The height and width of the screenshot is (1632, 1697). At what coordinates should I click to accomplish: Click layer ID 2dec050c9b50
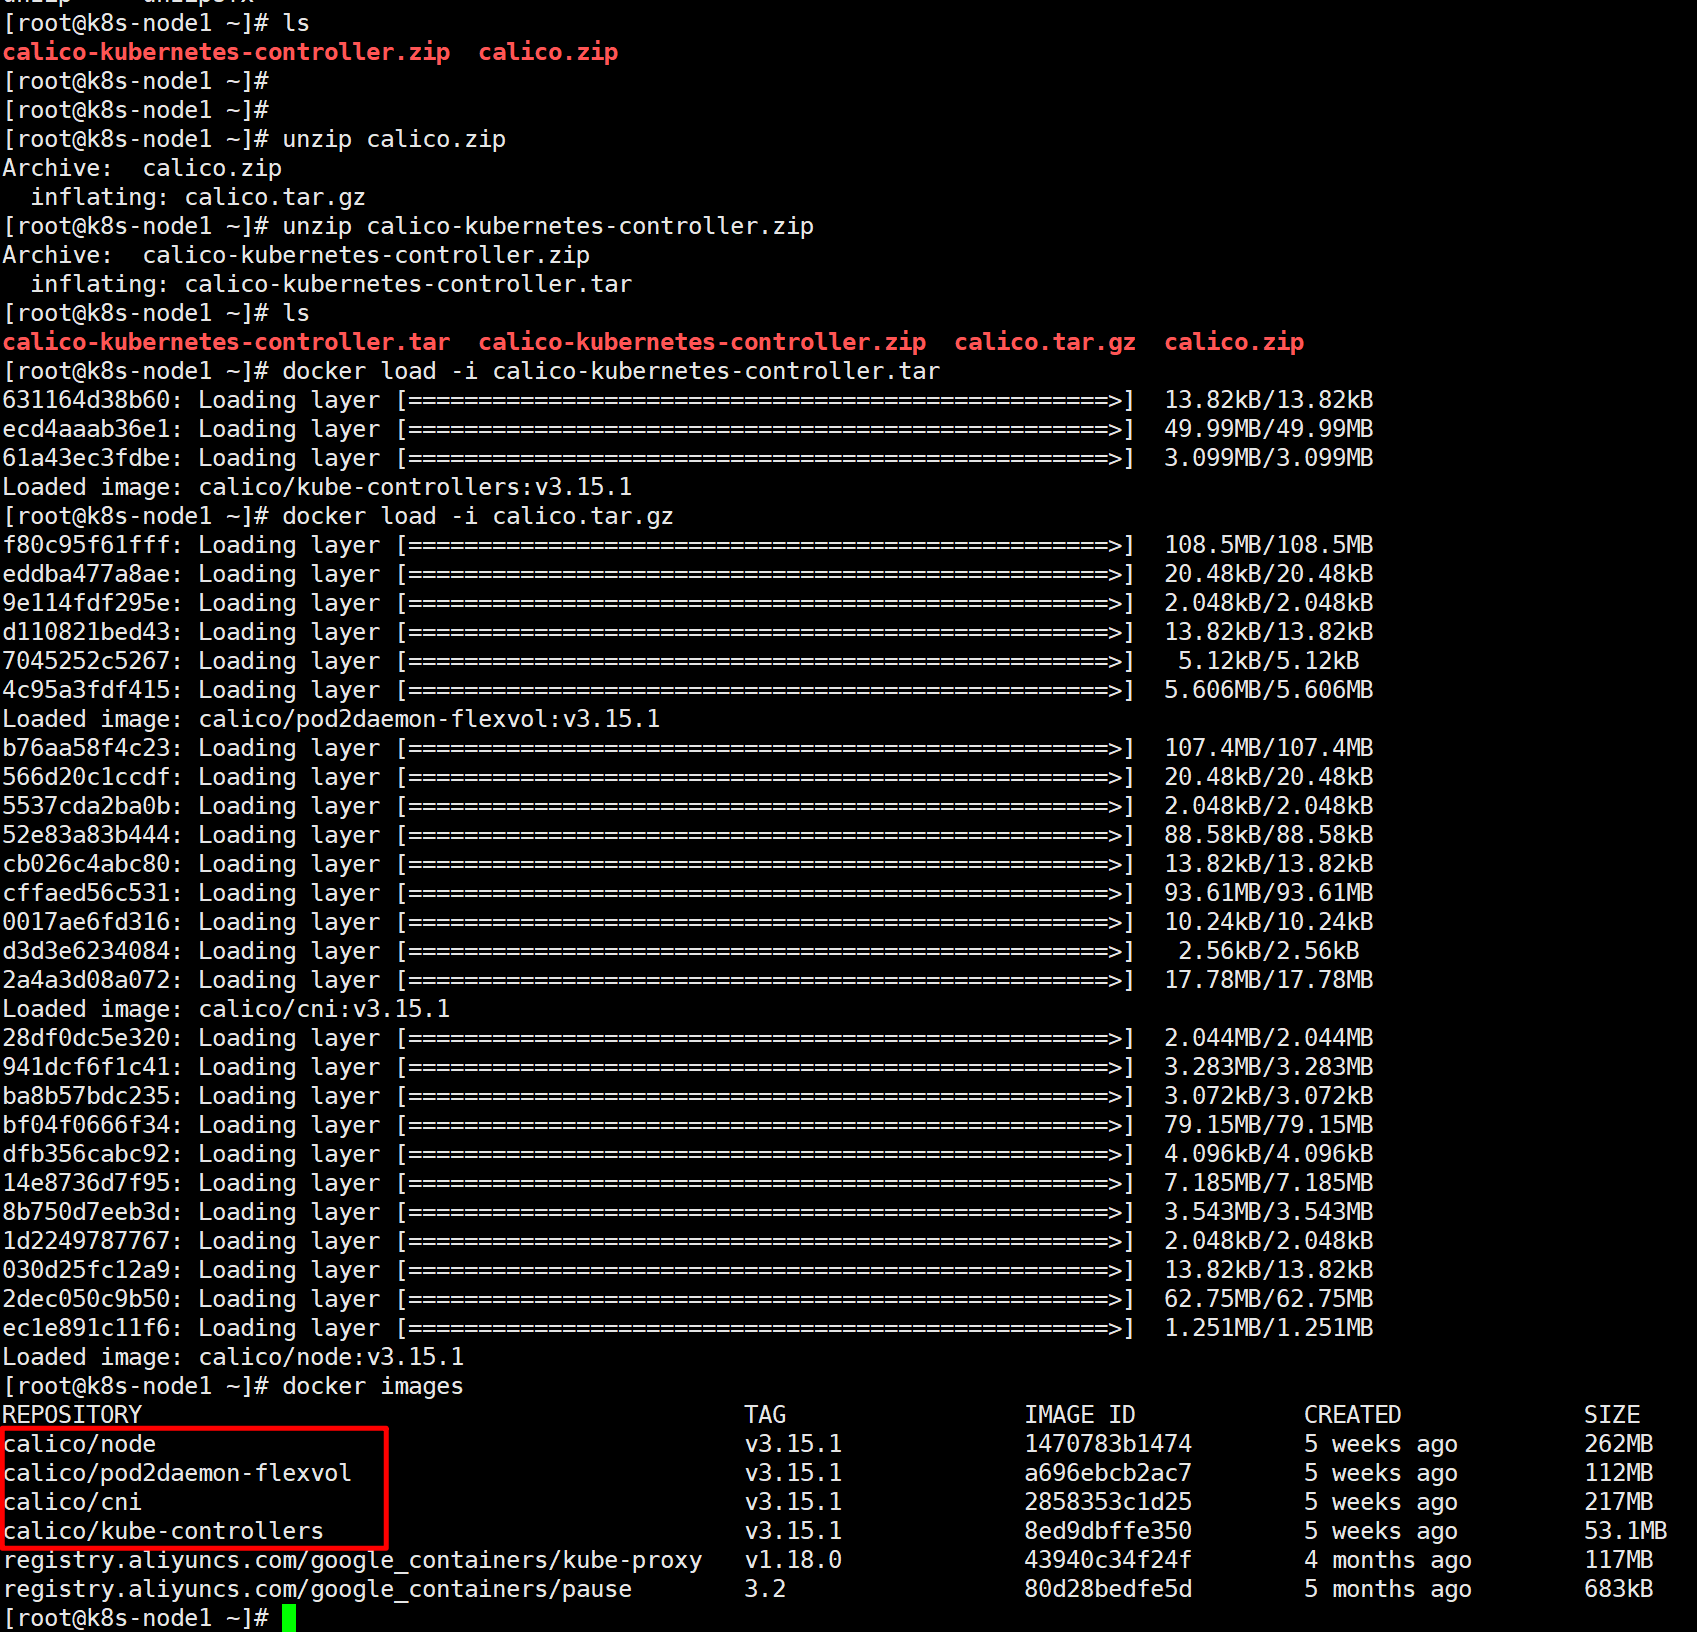click(87, 1299)
